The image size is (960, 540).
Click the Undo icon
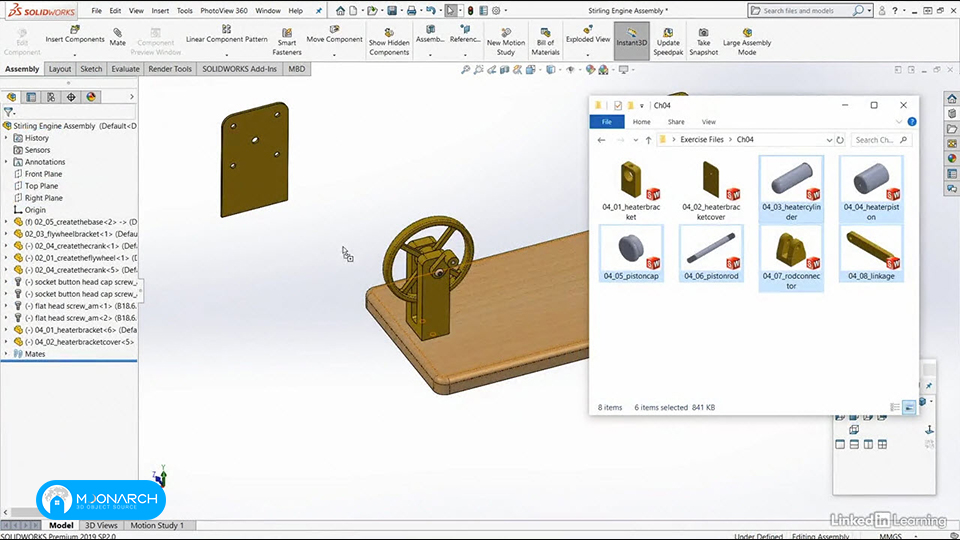[x=430, y=10]
